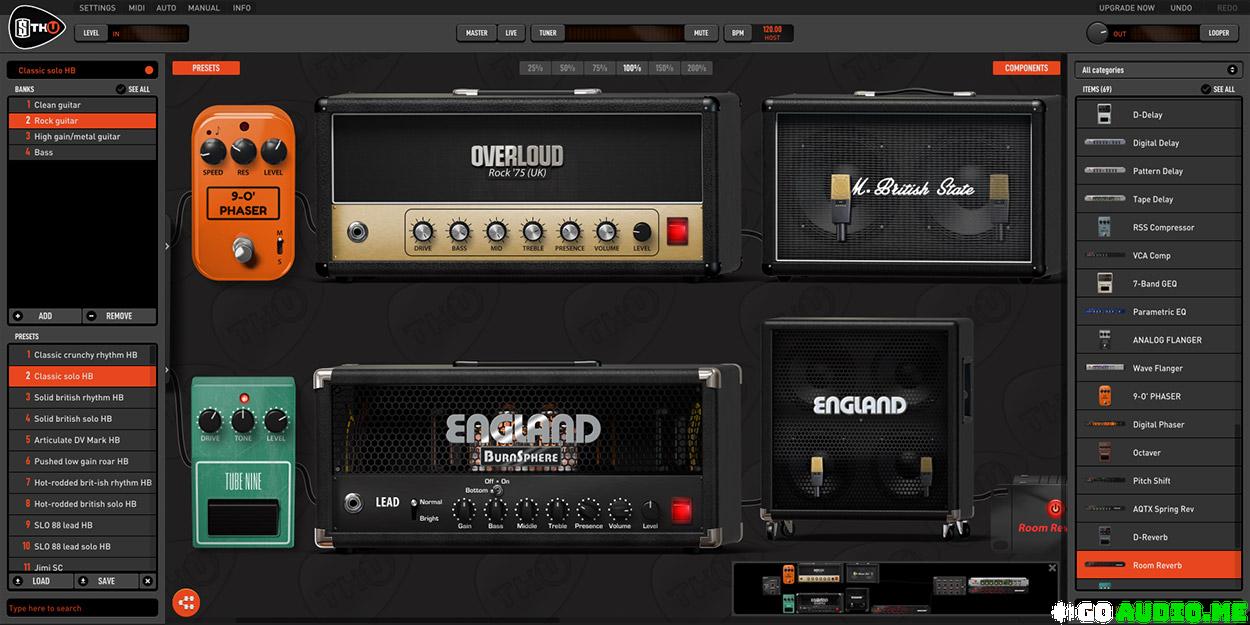Select the RSS Compressor pedal icon
Screen dimensions: 1250x625
[x=1104, y=227]
